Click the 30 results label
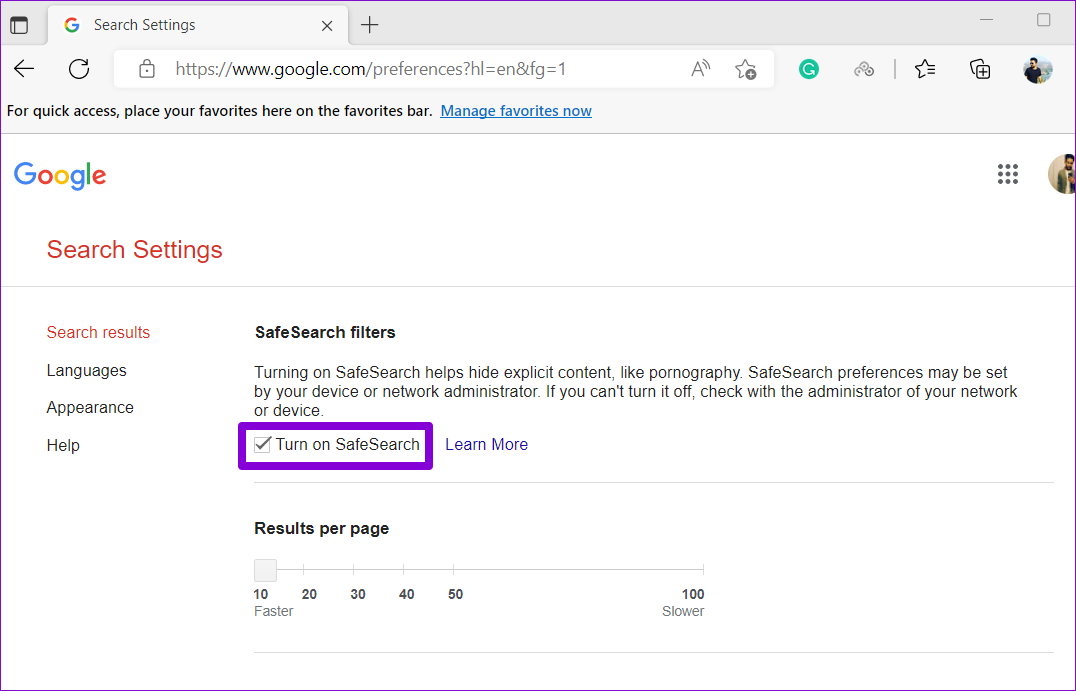Screen dimensions: 1076x691 (358, 594)
